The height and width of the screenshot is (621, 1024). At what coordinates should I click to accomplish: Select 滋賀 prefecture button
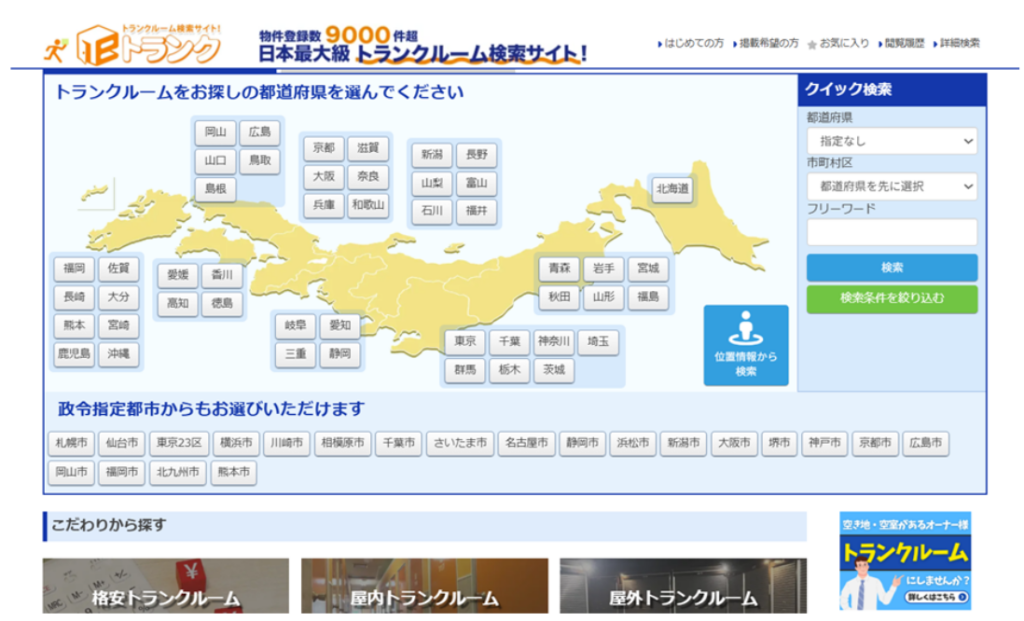click(368, 148)
